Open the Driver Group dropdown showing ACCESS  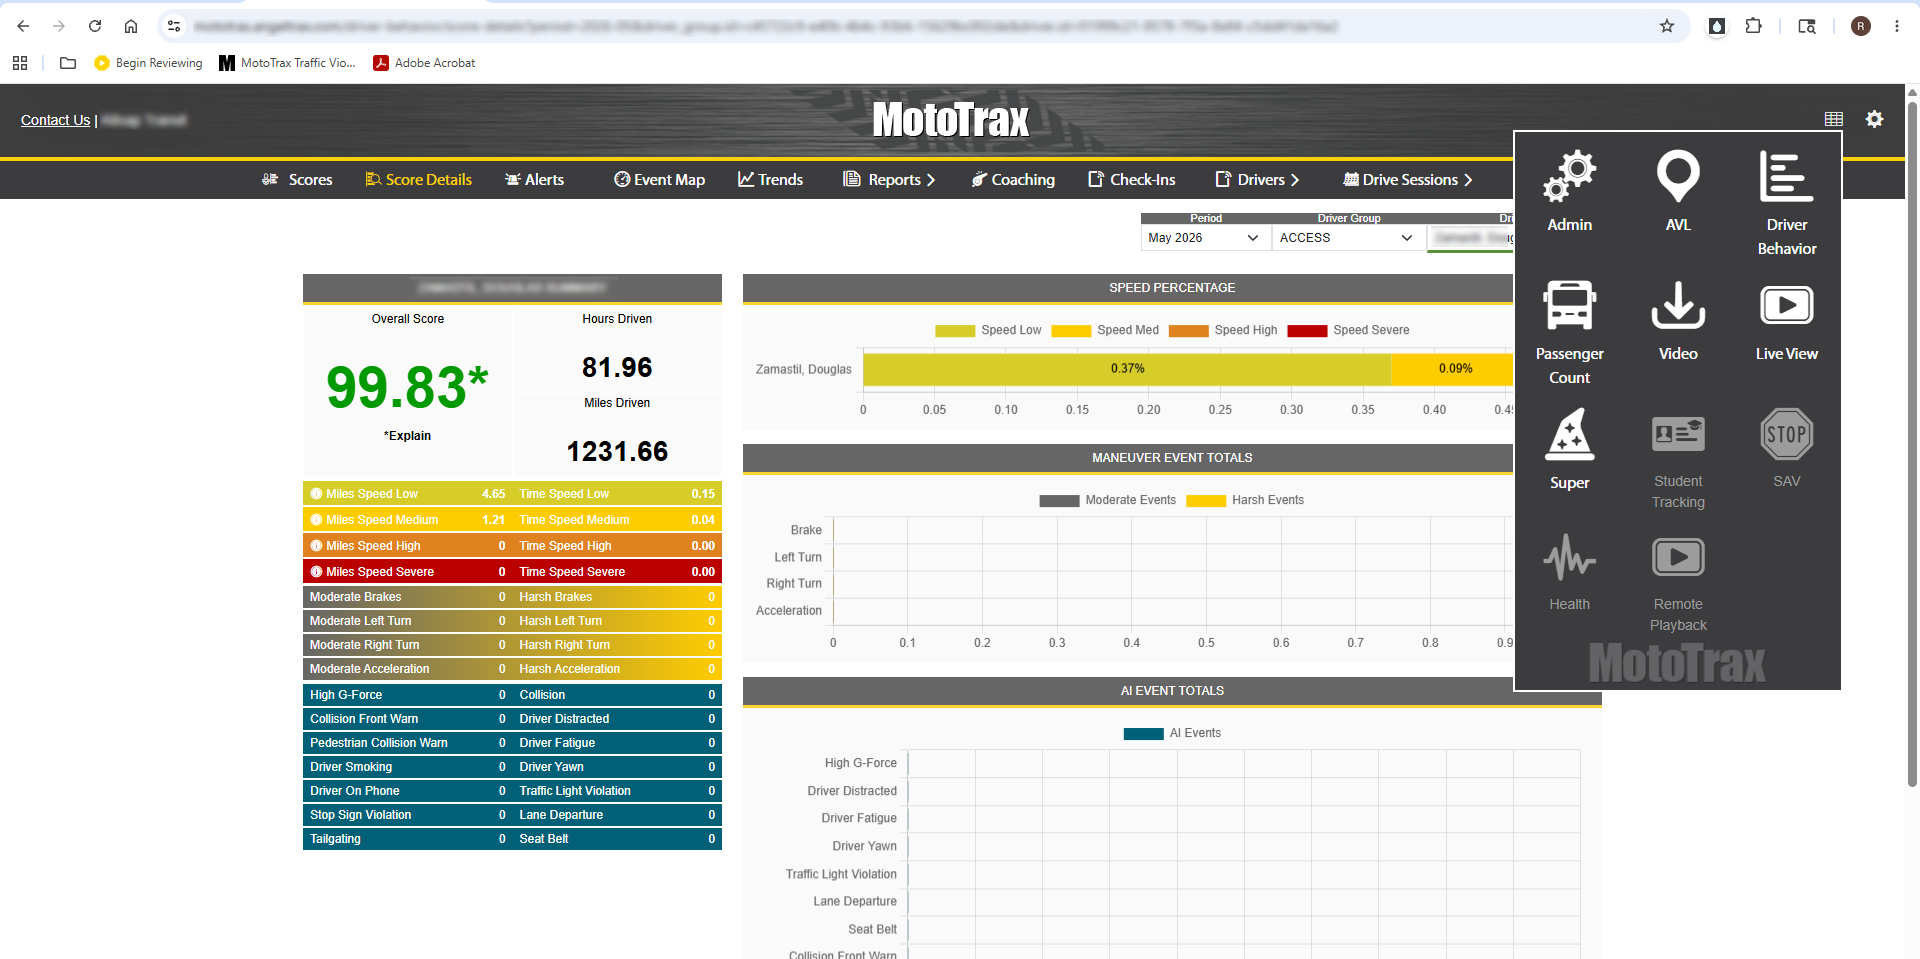point(1348,238)
